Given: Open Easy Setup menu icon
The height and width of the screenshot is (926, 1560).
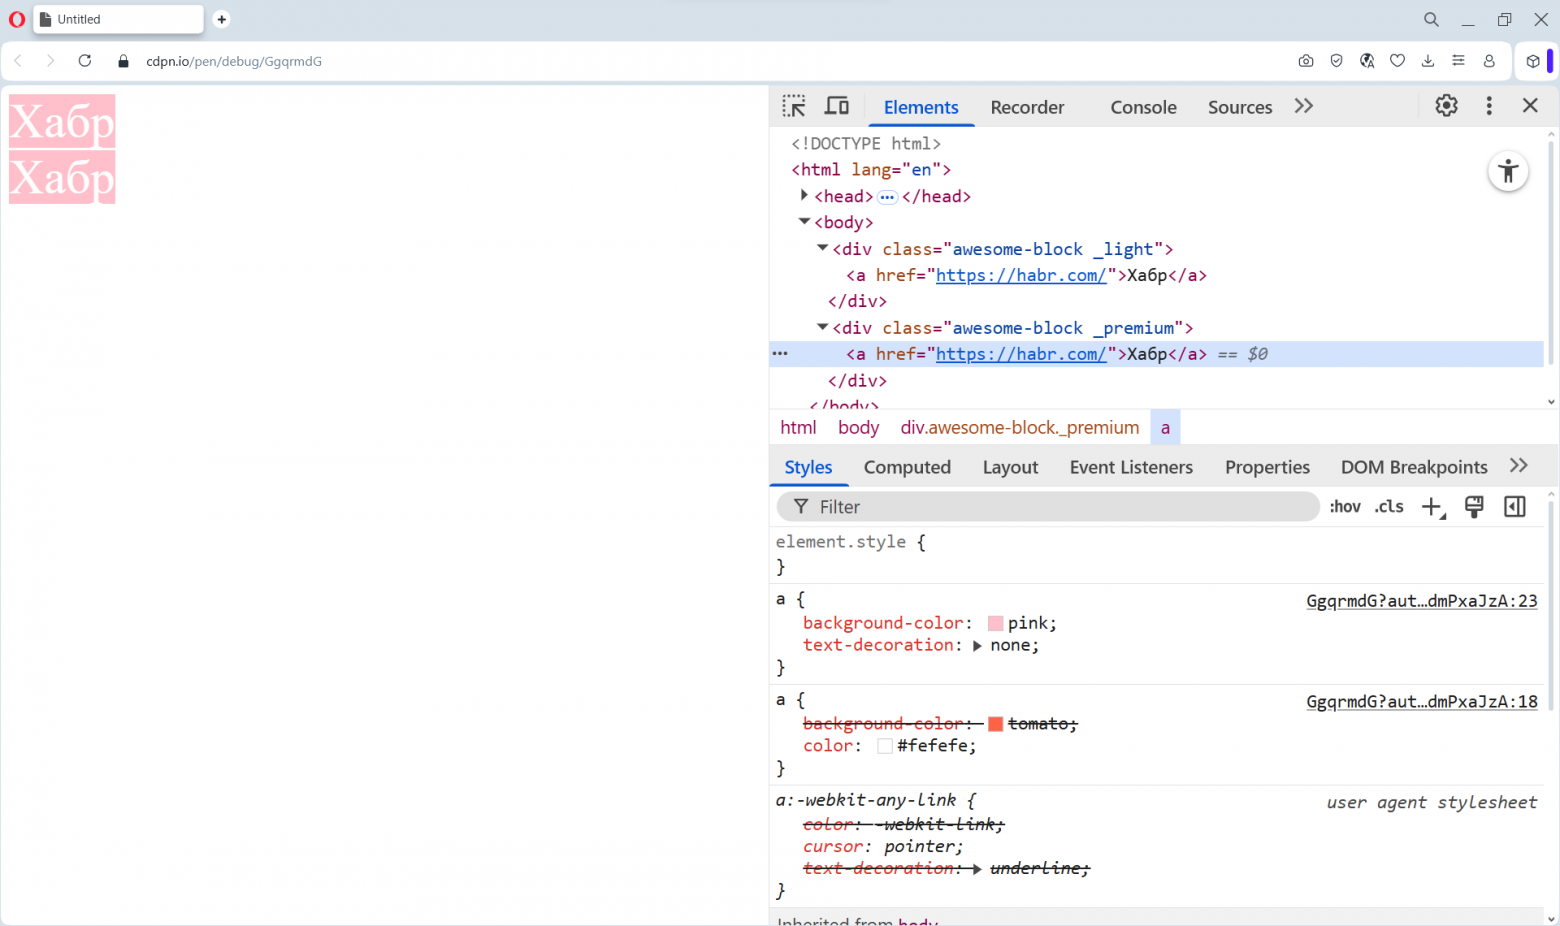Looking at the screenshot, I should tap(1459, 61).
